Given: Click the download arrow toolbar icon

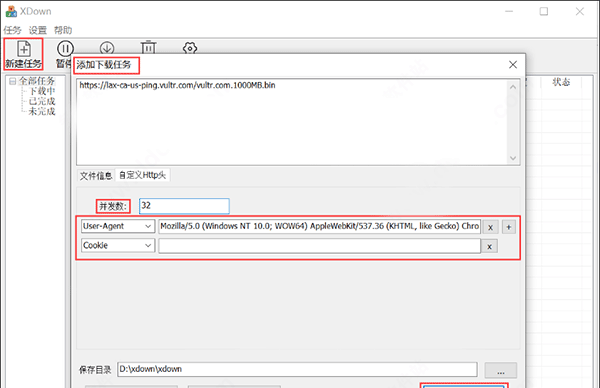Looking at the screenshot, I should coord(107,48).
